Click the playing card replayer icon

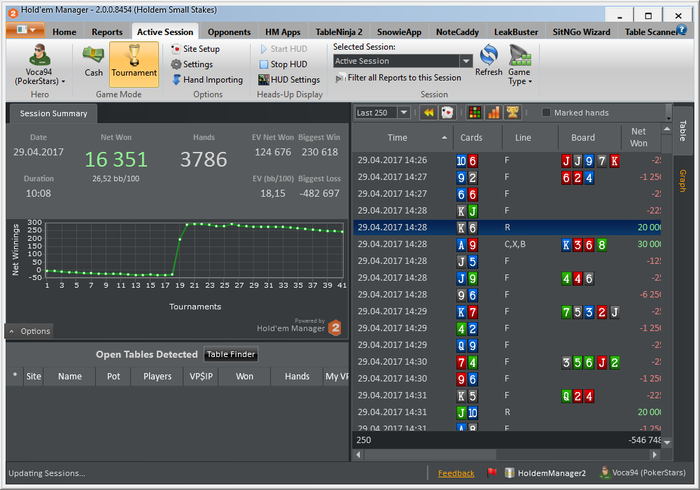coord(447,113)
